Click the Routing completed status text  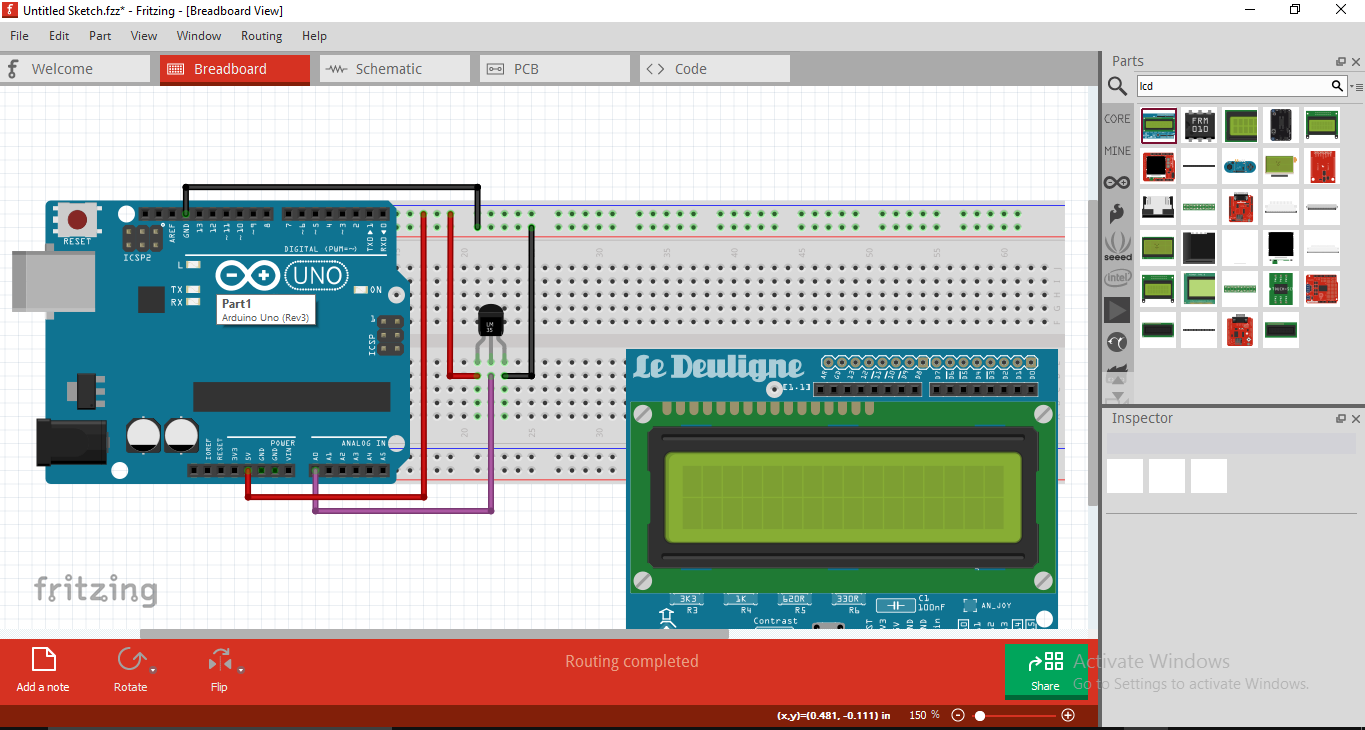click(632, 662)
